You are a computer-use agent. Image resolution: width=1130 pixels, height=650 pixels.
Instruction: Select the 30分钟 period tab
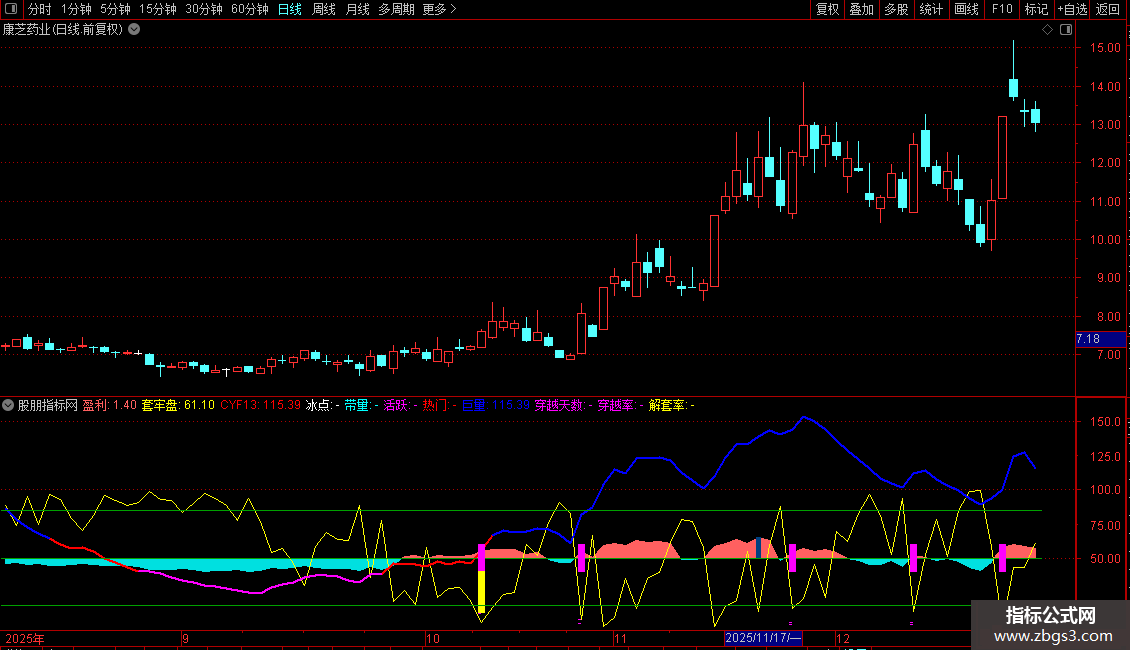[x=204, y=9]
